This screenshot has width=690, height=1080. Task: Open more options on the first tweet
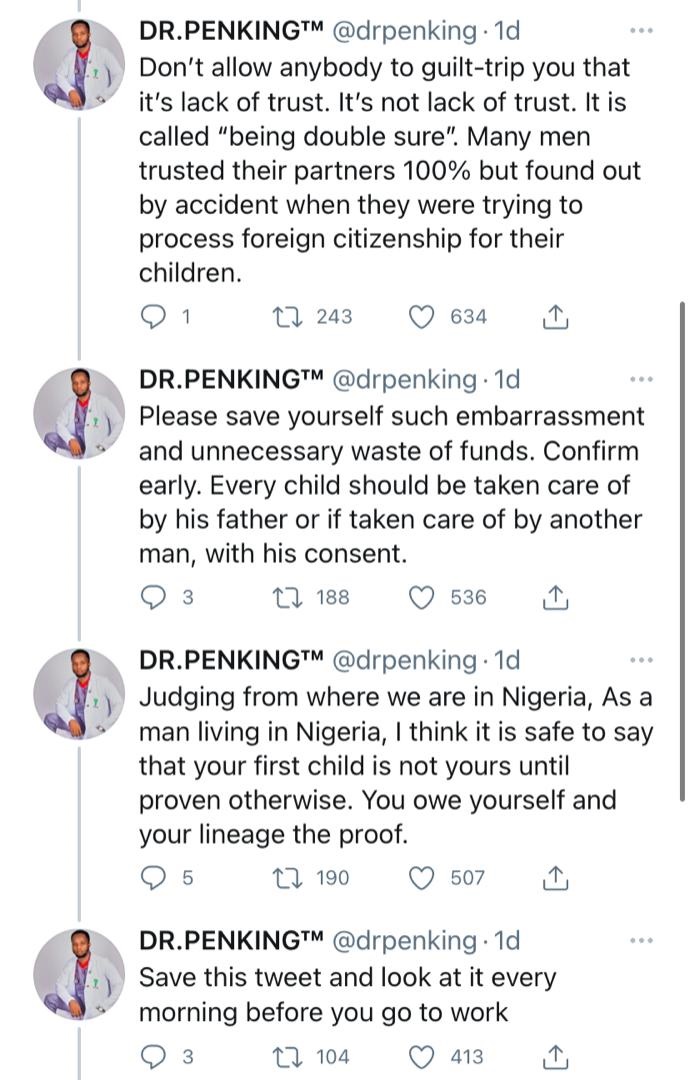click(641, 31)
